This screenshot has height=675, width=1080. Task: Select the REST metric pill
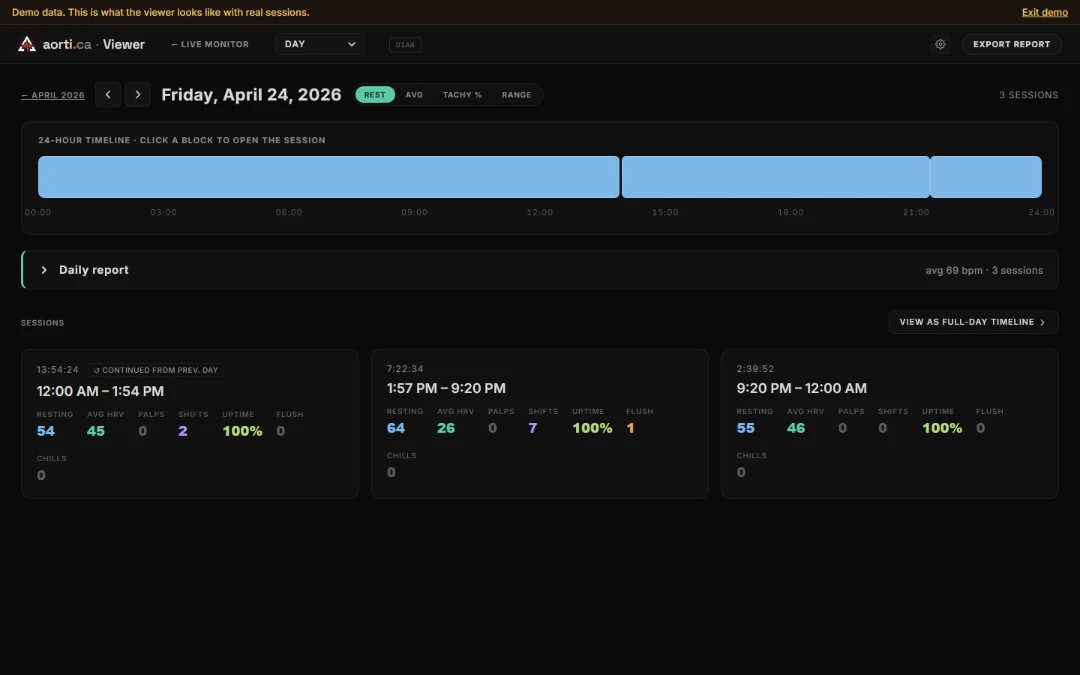tap(375, 94)
